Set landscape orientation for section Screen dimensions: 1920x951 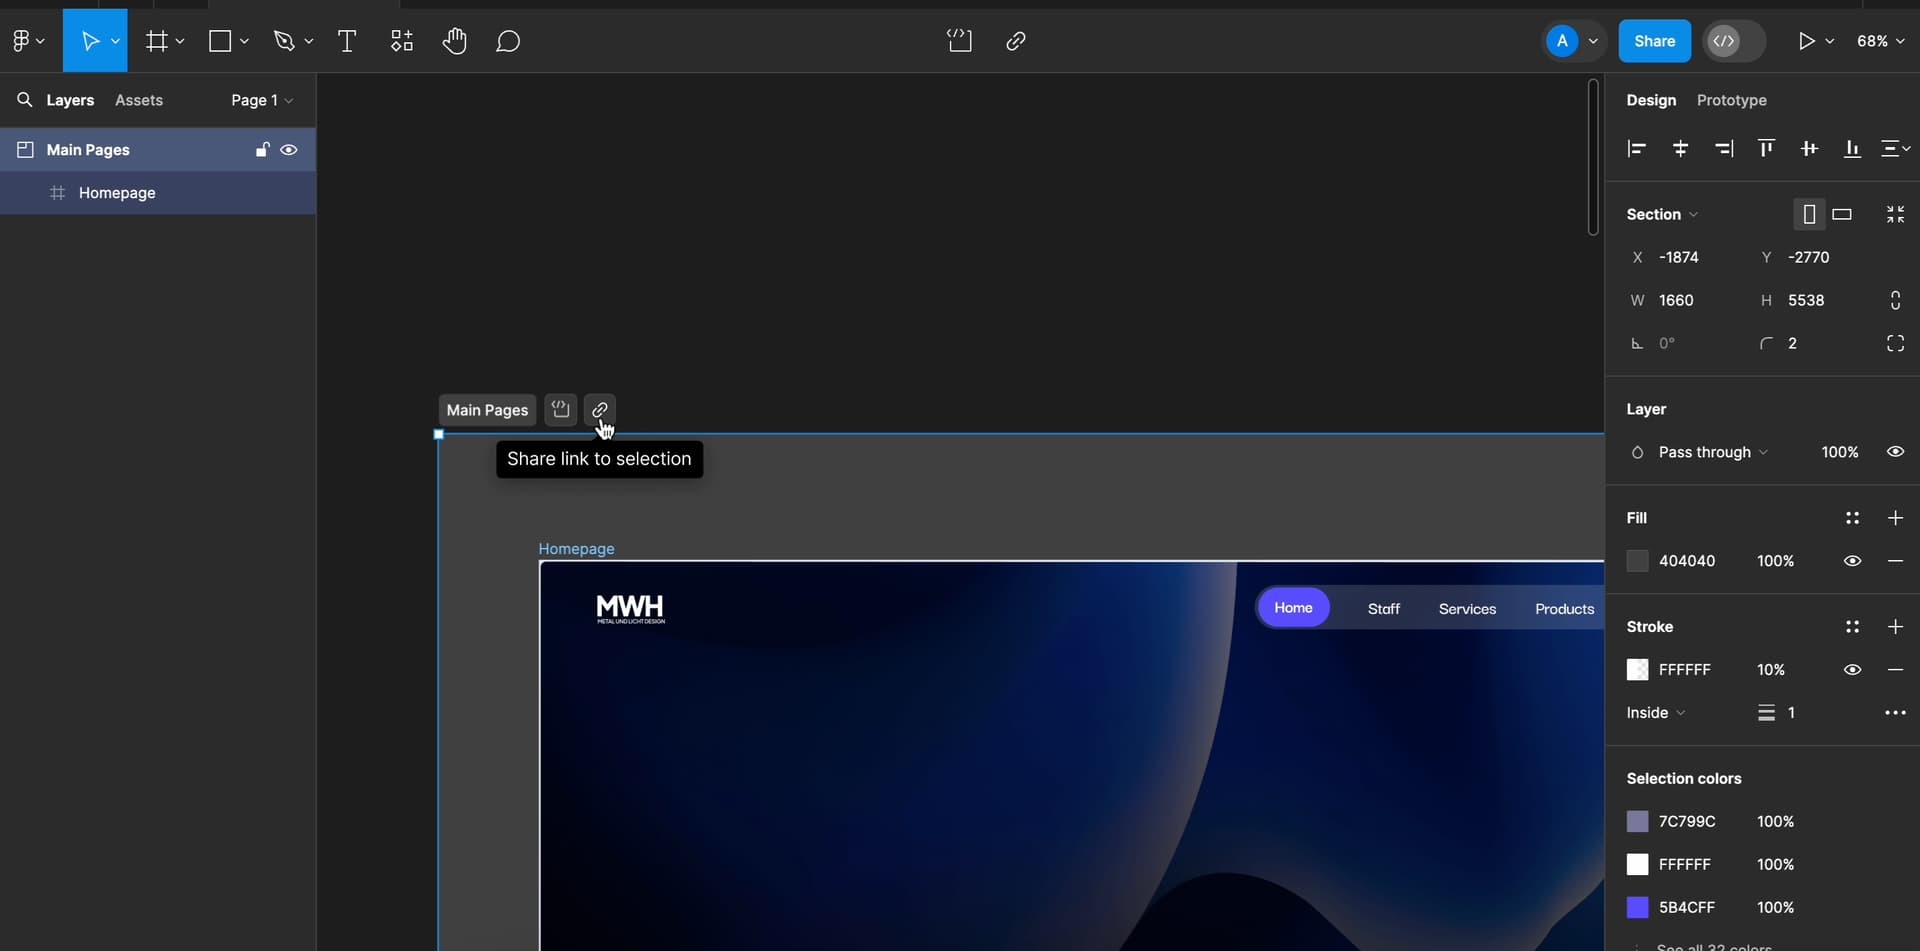[1842, 214]
